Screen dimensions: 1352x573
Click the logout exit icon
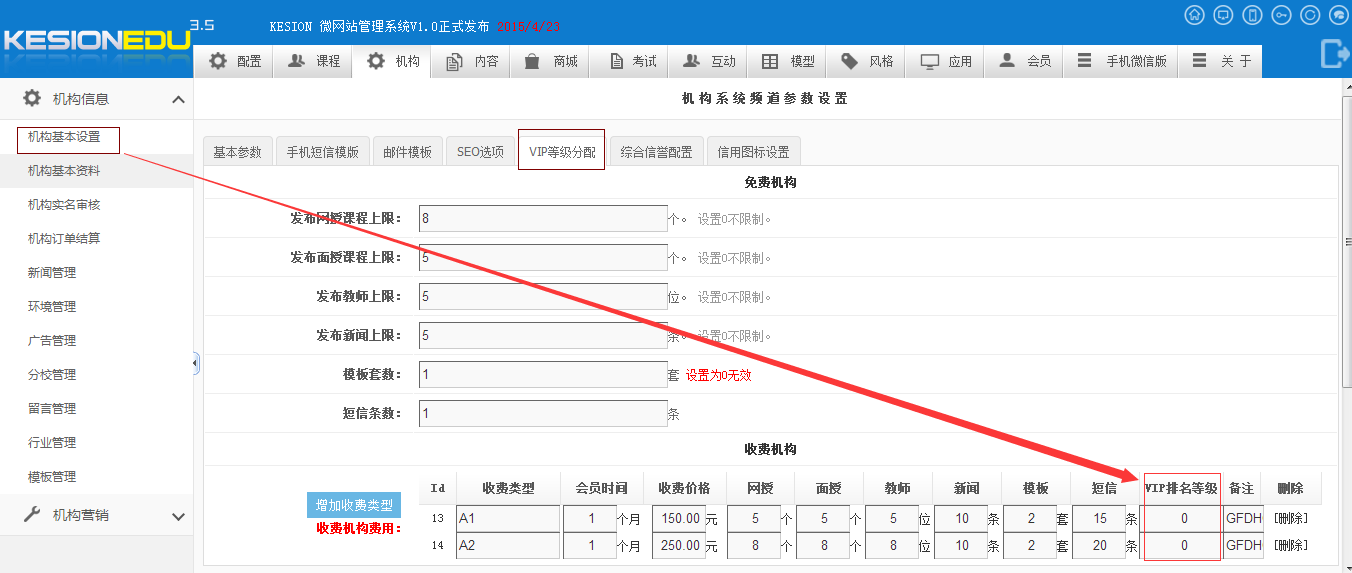[x=1334, y=53]
